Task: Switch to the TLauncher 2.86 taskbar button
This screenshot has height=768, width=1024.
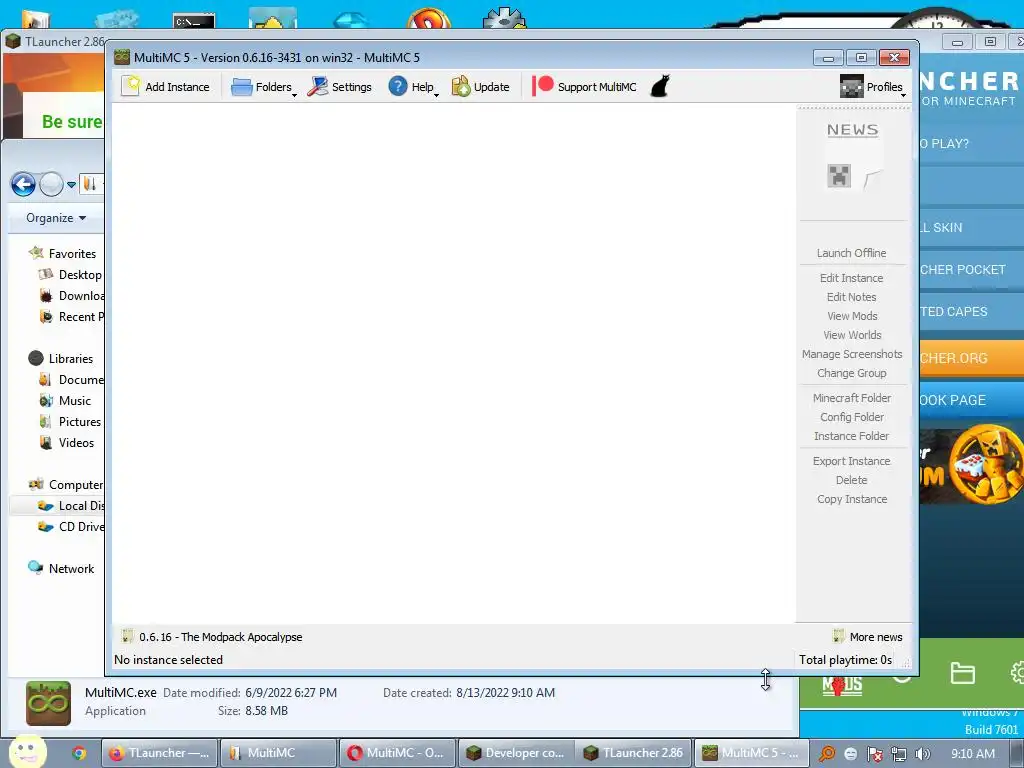Action: tap(634, 753)
